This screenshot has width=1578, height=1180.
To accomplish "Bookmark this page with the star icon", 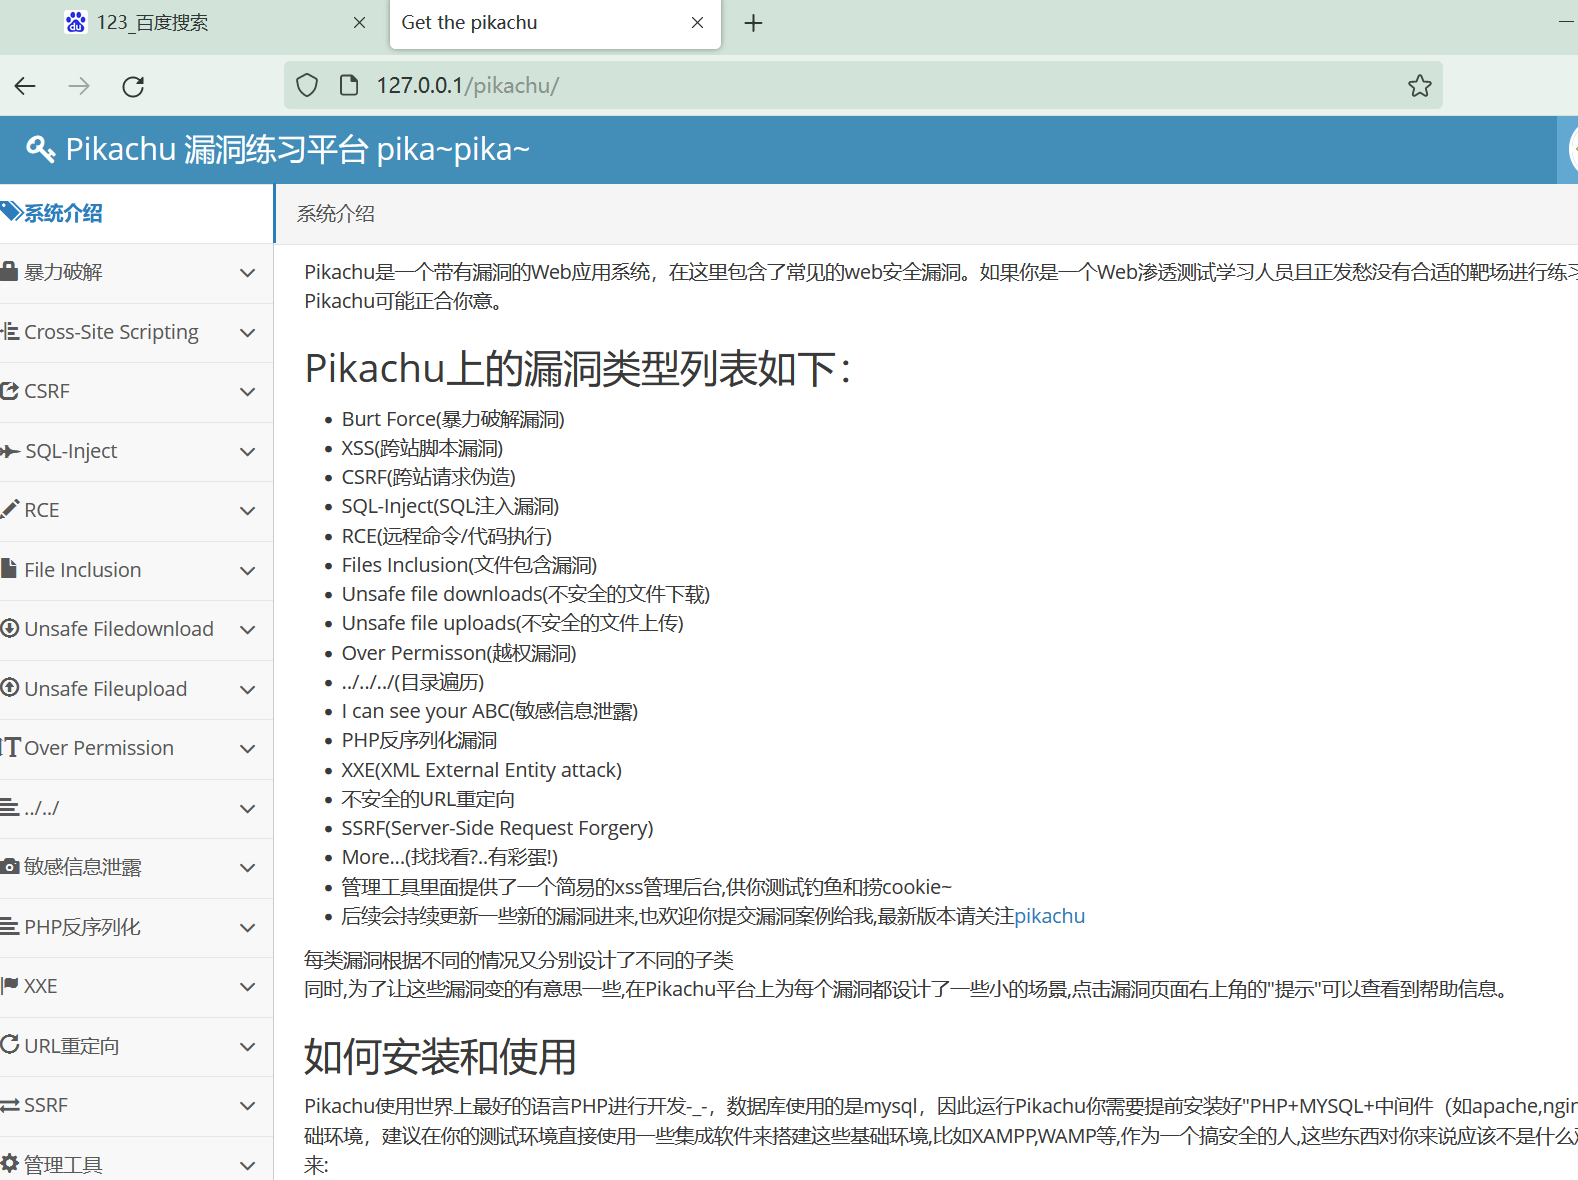I will tap(1419, 86).
